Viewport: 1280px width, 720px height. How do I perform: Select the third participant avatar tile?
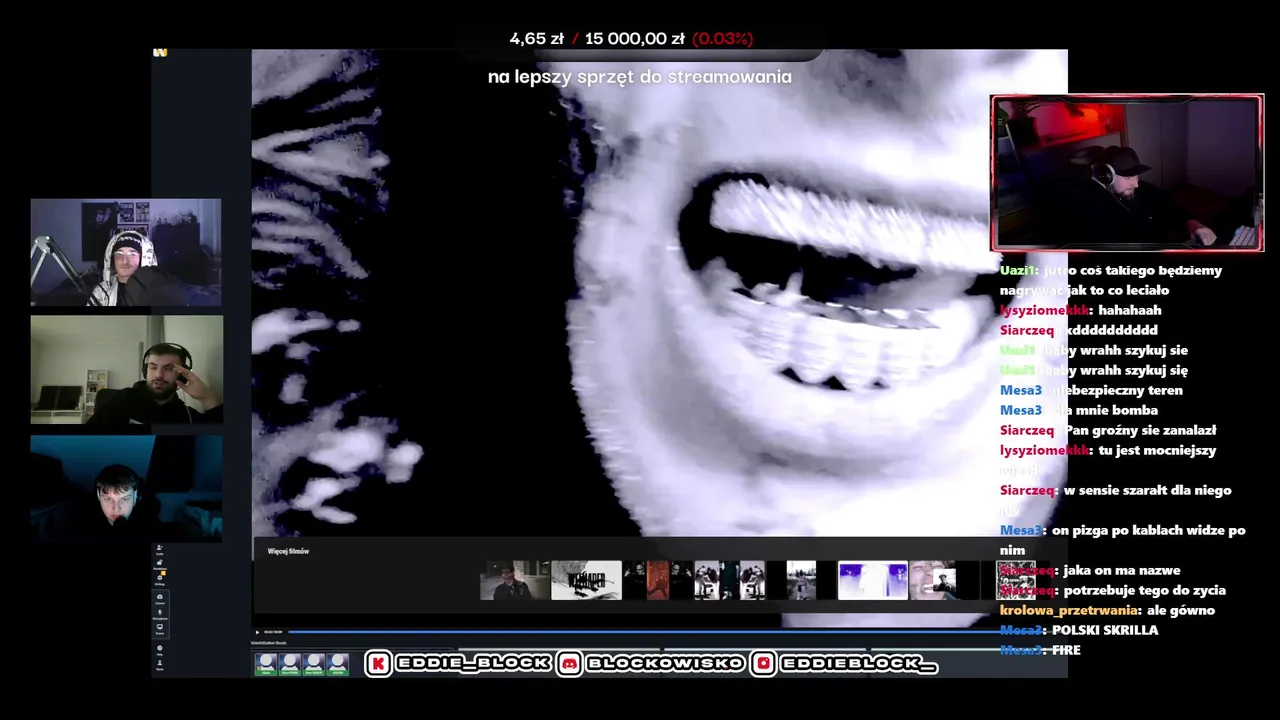pyautogui.click(x=314, y=663)
